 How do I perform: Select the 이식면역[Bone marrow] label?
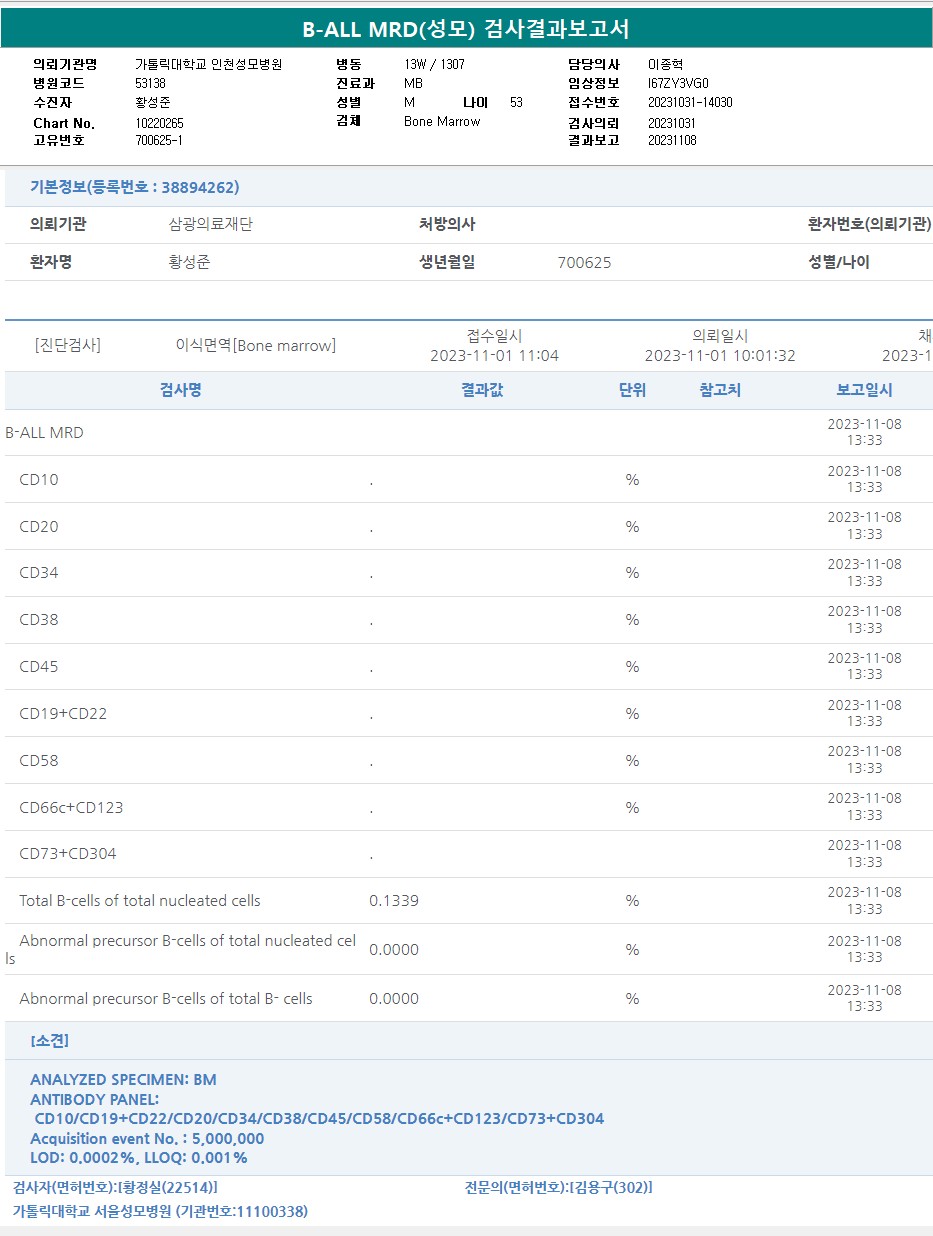coord(256,346)
